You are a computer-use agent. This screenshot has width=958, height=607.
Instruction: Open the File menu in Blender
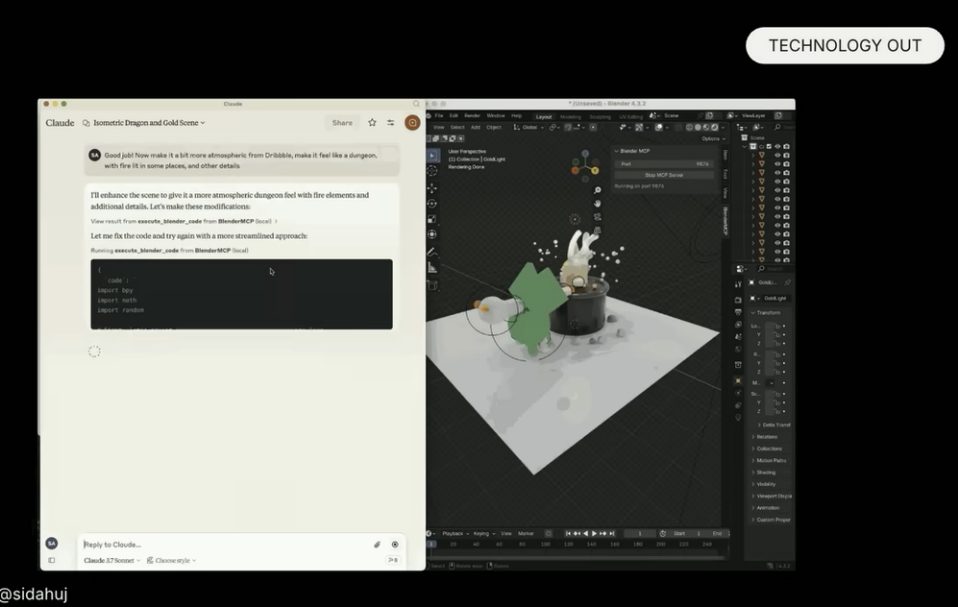pyautogui.click(x=439, y=116)
